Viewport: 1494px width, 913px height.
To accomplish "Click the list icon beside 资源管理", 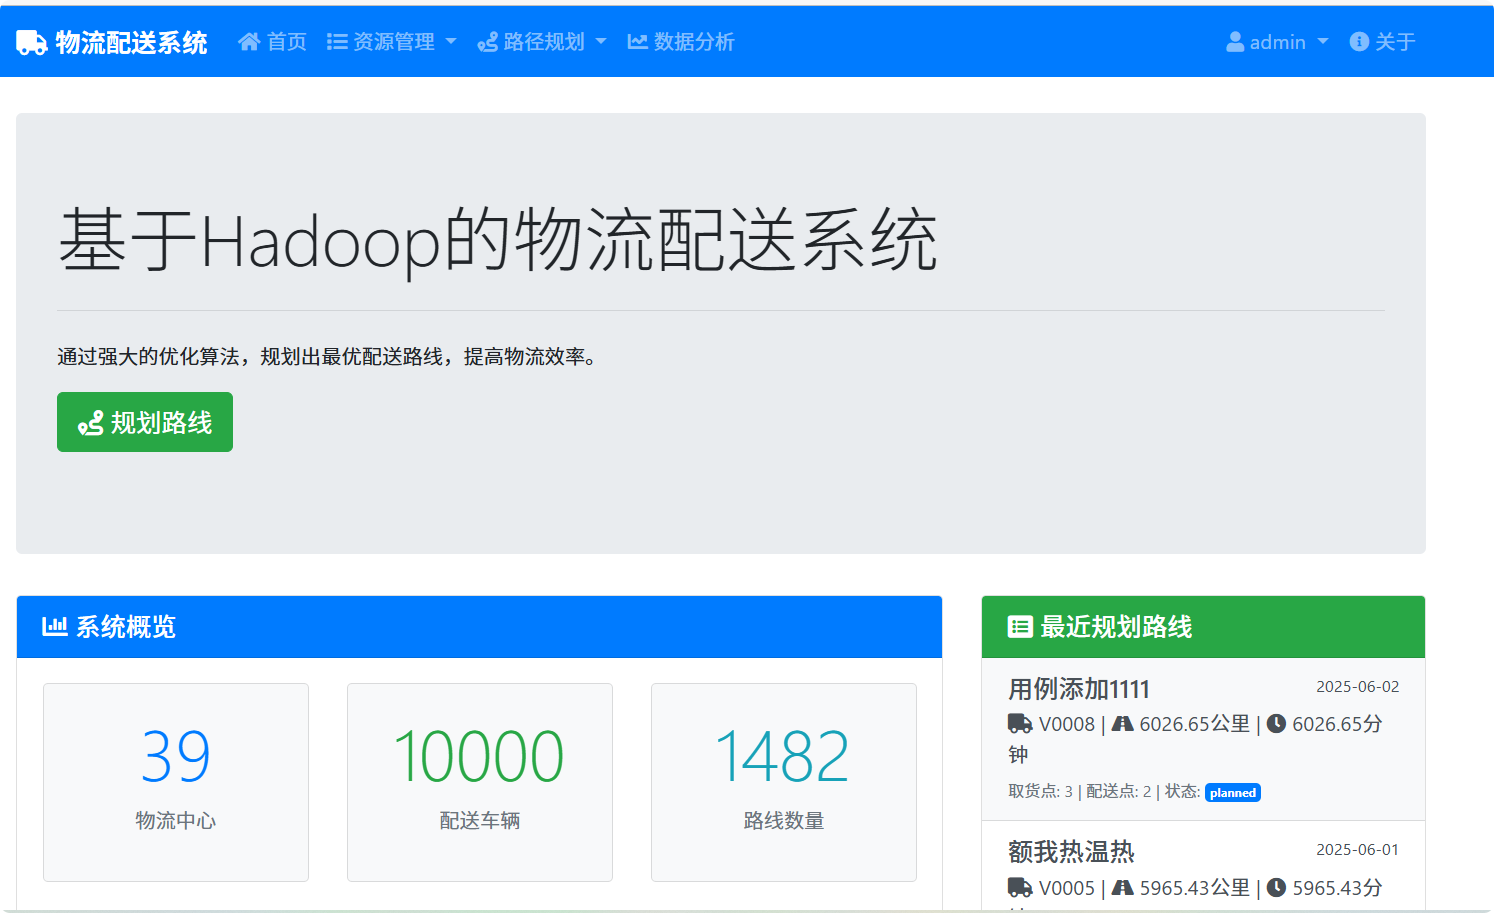I will [337, 41].
